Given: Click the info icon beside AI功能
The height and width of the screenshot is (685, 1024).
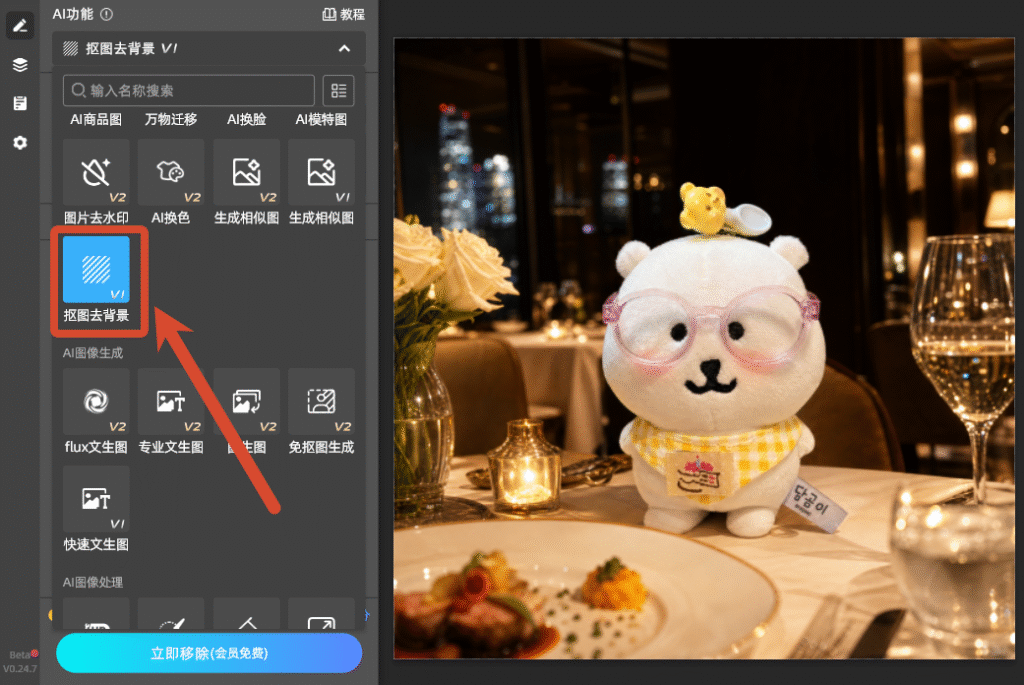Looking at the screenshot, I should (x=107, y=14).
